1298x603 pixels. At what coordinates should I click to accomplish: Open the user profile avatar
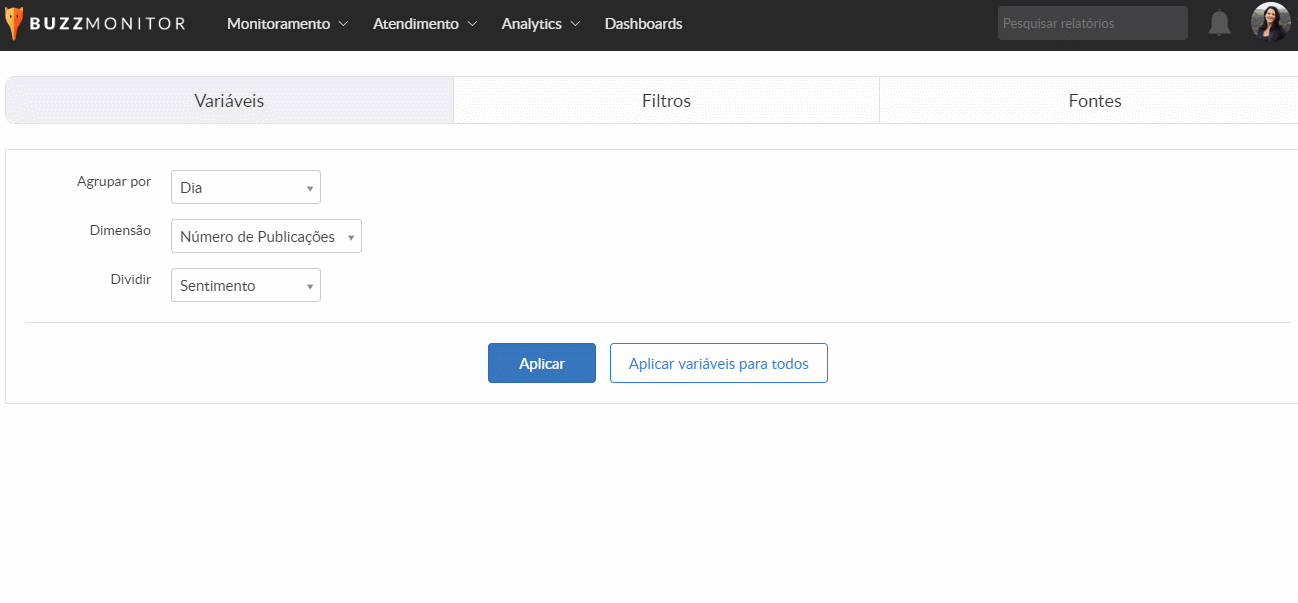pyautogui.click(x=1270, y=22)
